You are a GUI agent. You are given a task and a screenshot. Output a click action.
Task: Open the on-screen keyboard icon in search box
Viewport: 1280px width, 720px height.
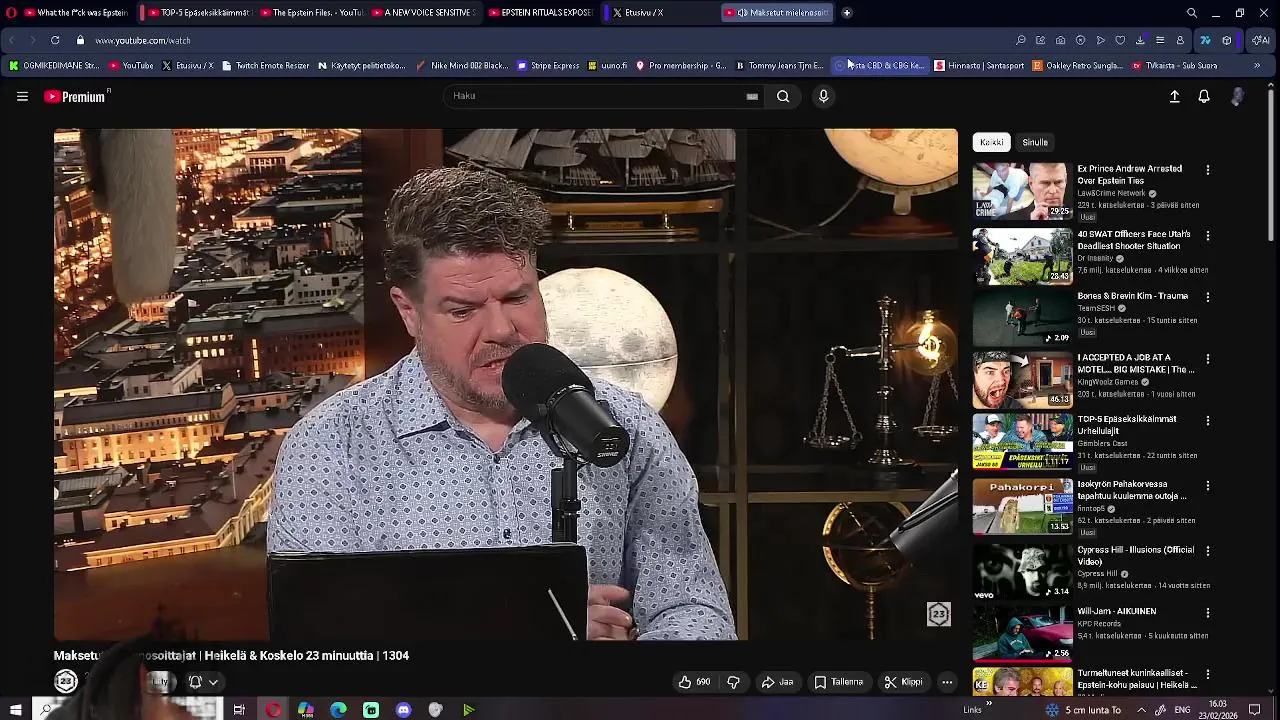[752, 96]
